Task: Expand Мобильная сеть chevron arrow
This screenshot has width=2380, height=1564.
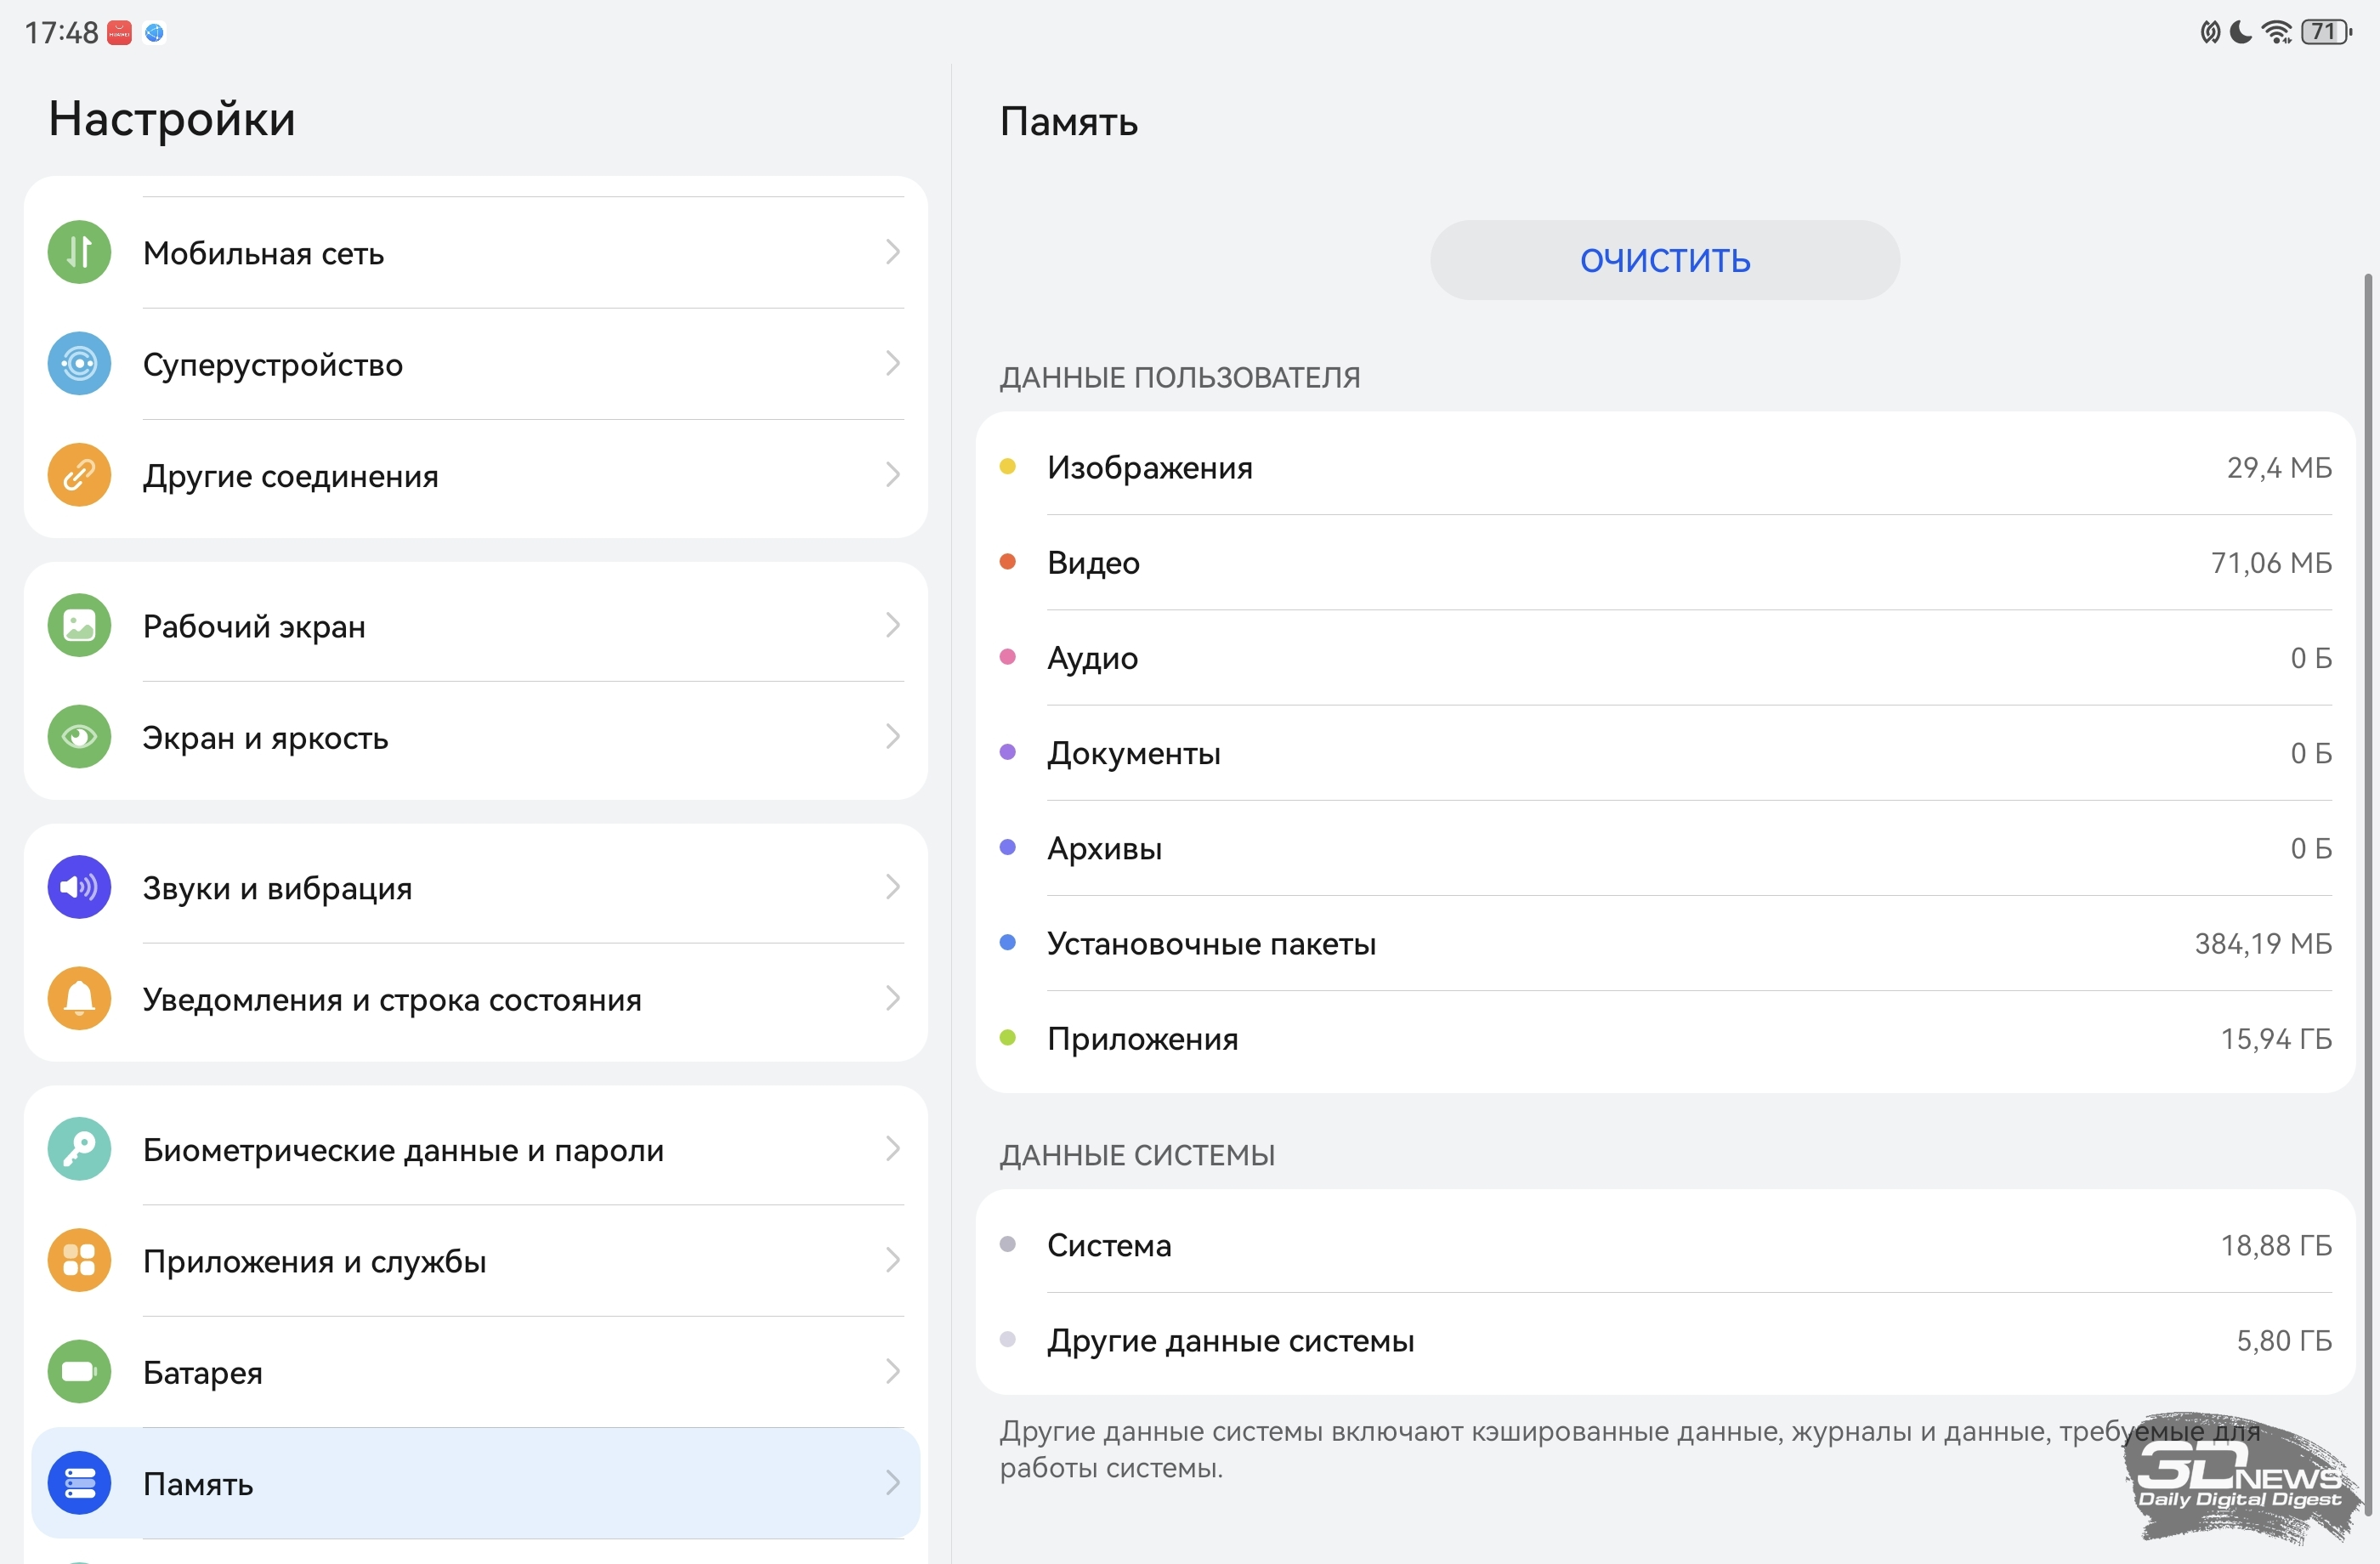Action: [893, 252]
